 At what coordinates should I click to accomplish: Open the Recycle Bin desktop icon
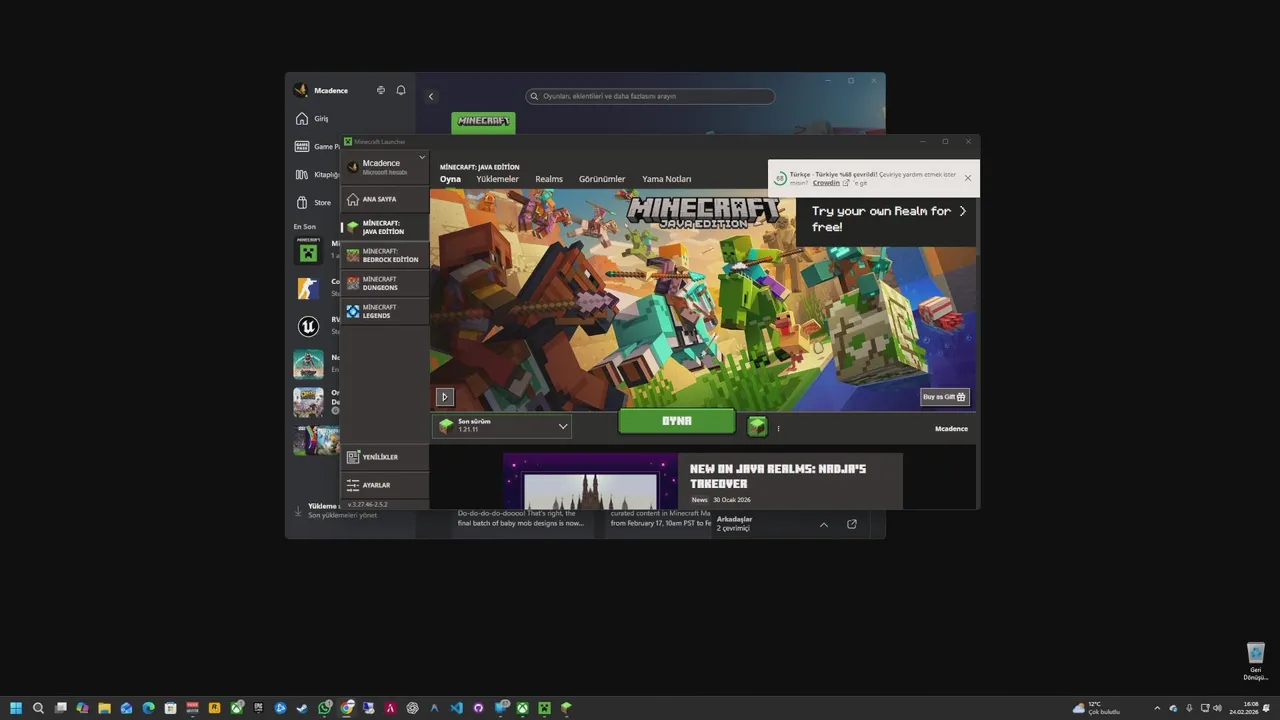1256,660
